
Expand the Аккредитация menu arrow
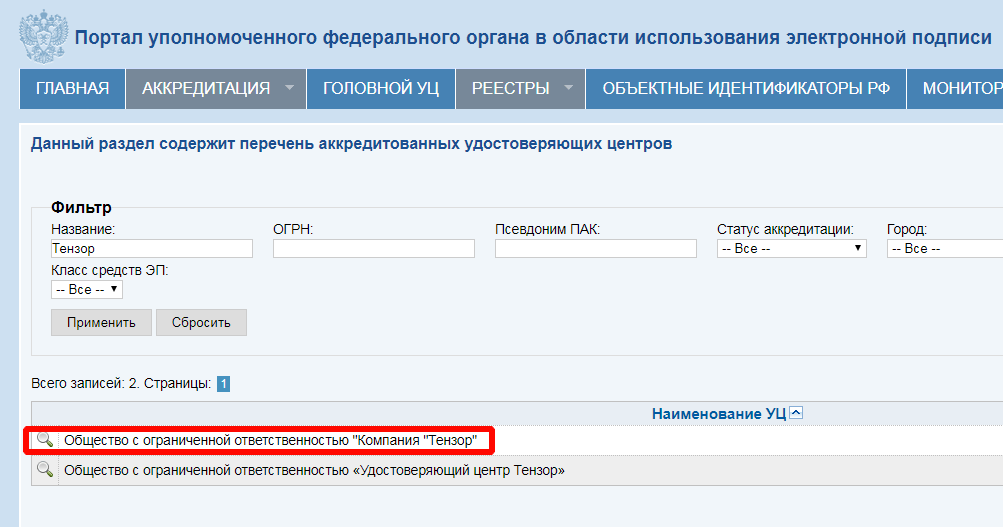tap(289, 88)
